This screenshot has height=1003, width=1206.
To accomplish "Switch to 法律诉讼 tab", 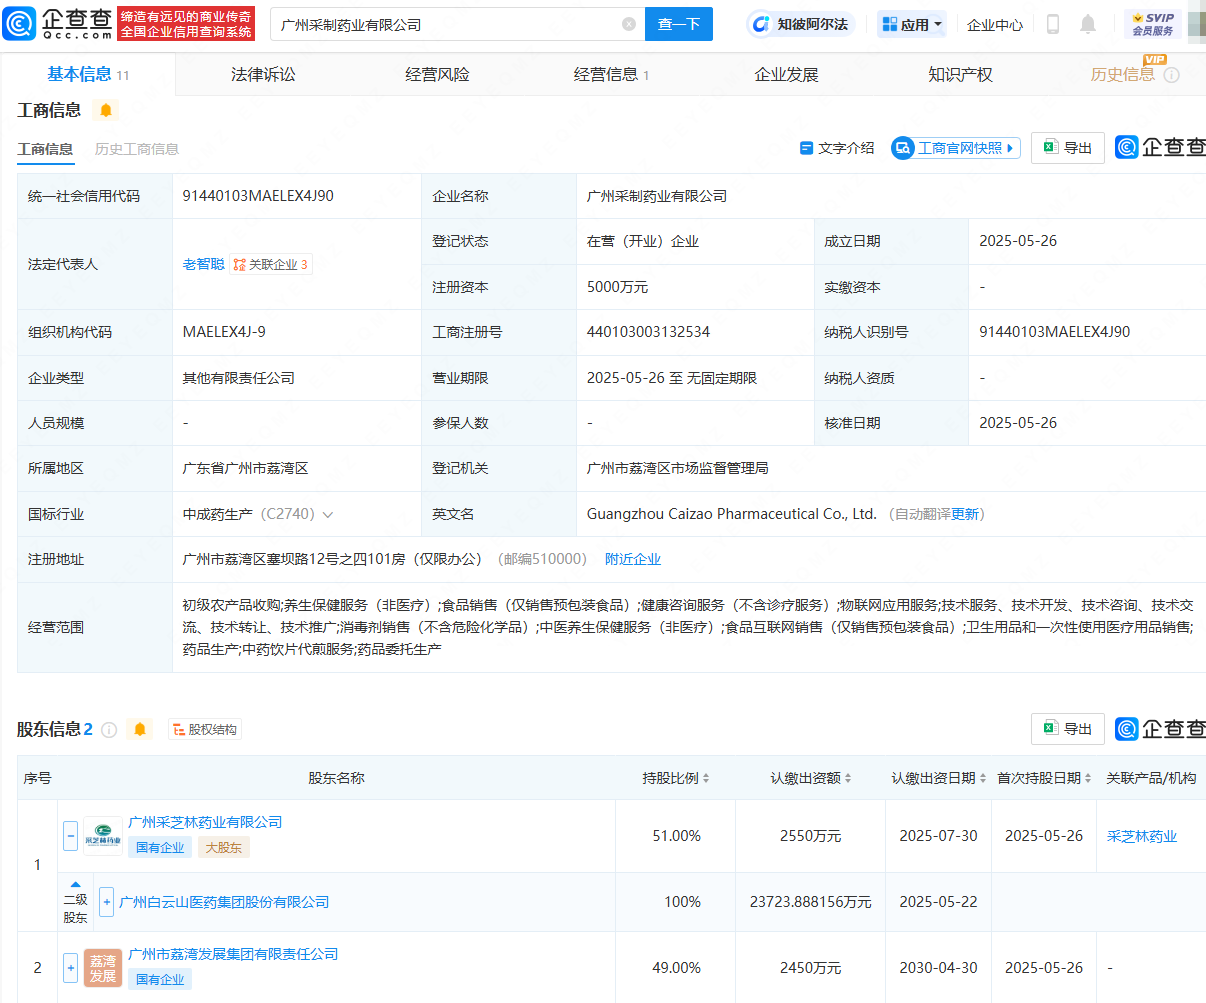I will point(263,74).
